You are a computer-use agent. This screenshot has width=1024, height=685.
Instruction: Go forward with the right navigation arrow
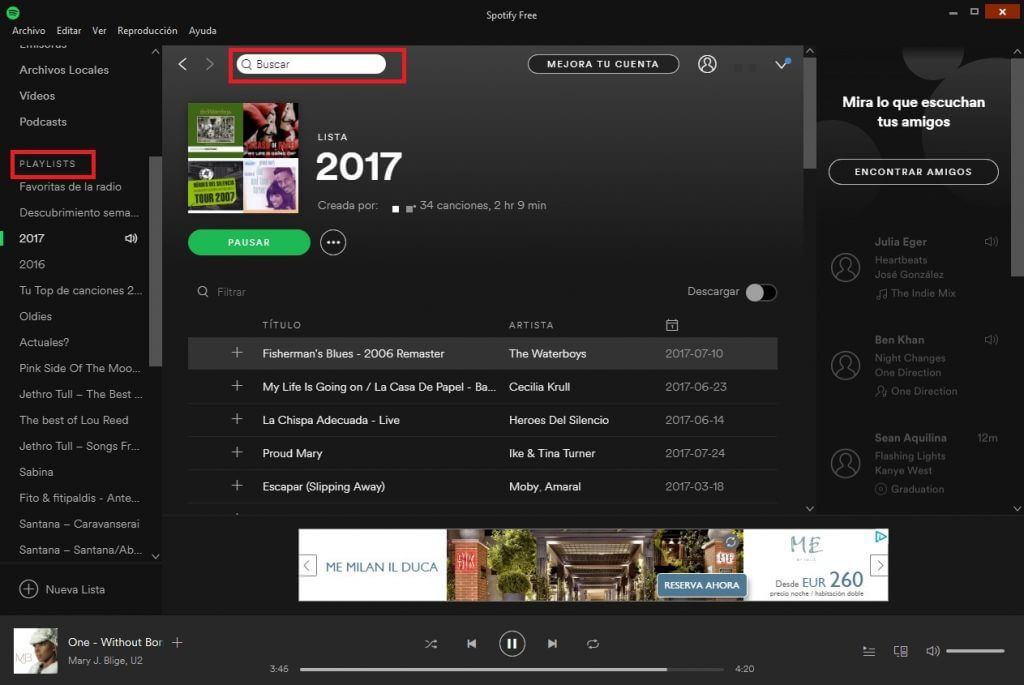pyautogui.click(x=209, y=64)
